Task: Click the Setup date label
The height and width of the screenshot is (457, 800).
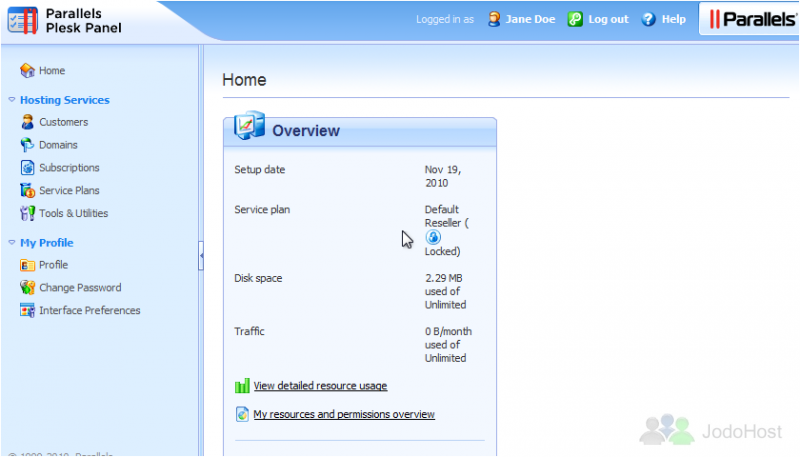Action: click(x=260, y=169)
